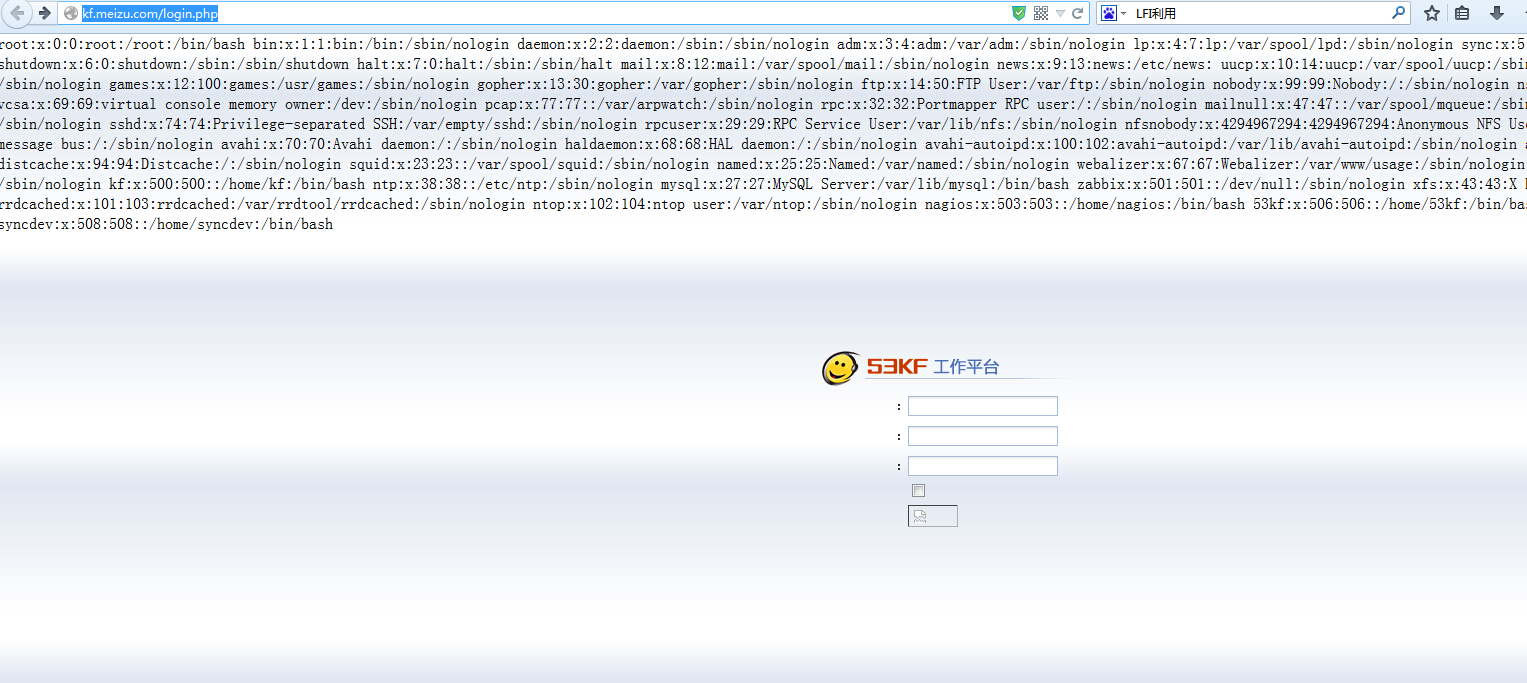Go back with the browser back arrow

point(17,13)
